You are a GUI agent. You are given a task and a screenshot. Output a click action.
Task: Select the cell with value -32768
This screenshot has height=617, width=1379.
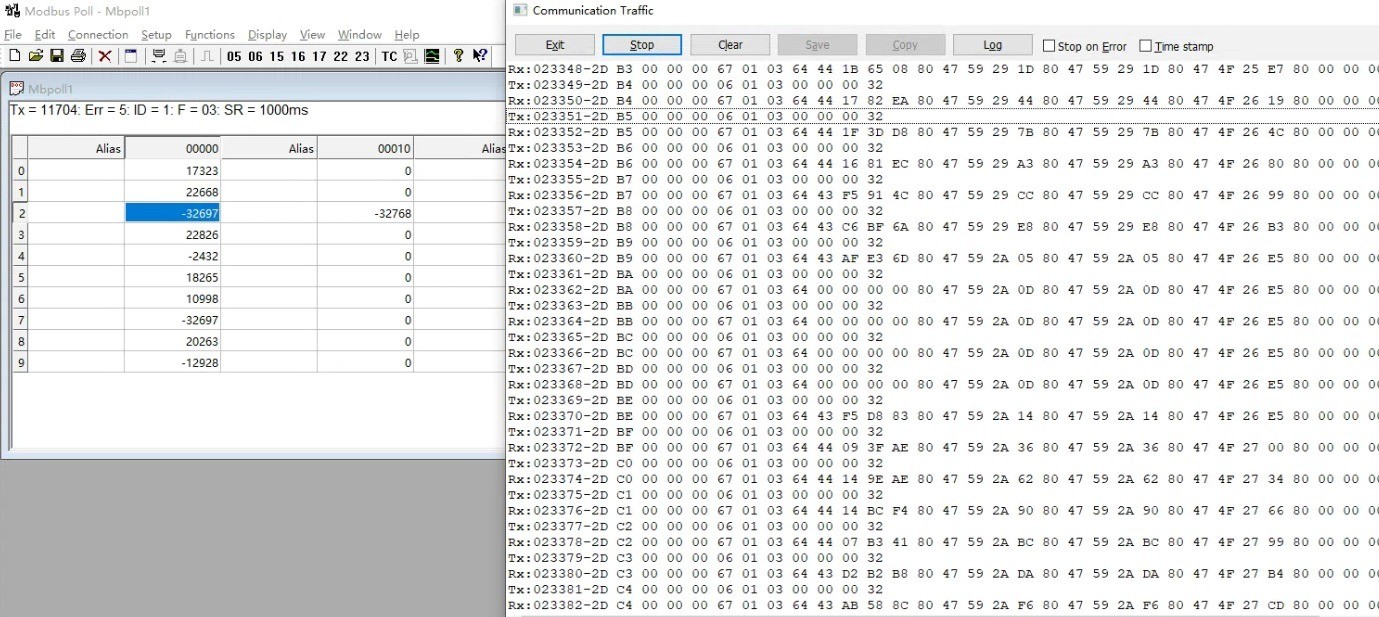(365, 213)
